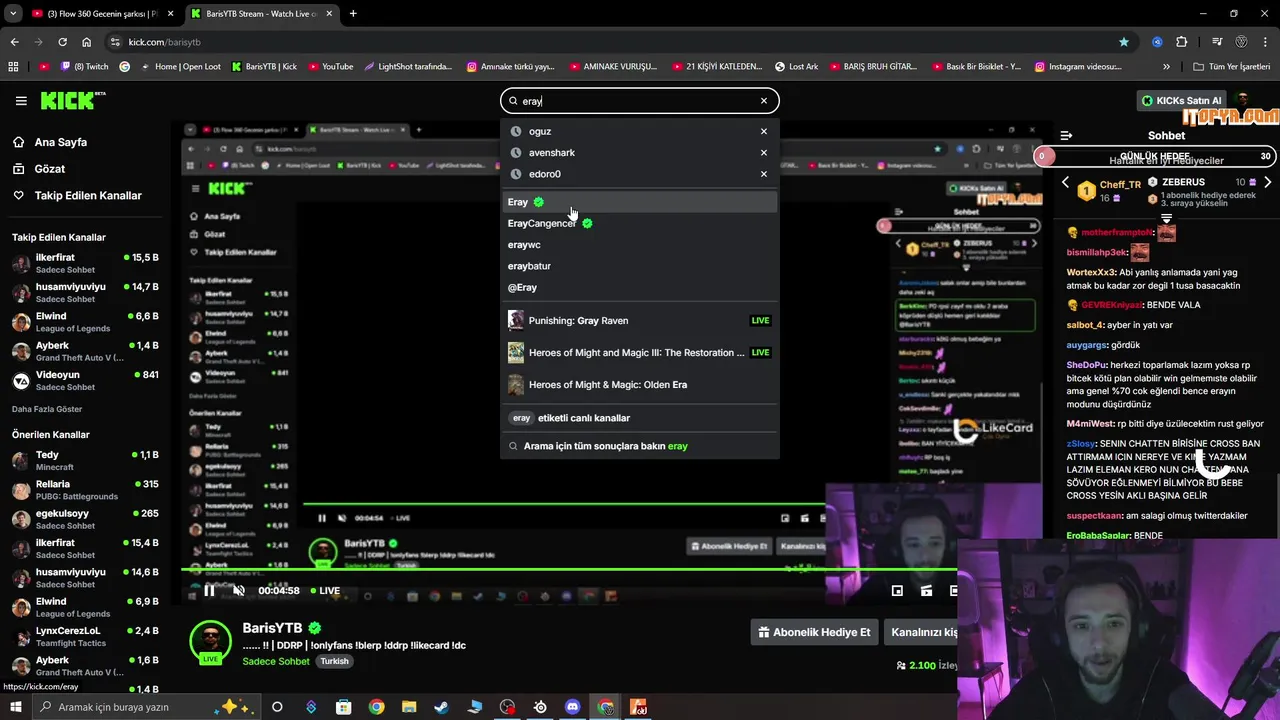1280x720 pixels.
Task: Jump to LIVE in the player
Action: [324, 591]
